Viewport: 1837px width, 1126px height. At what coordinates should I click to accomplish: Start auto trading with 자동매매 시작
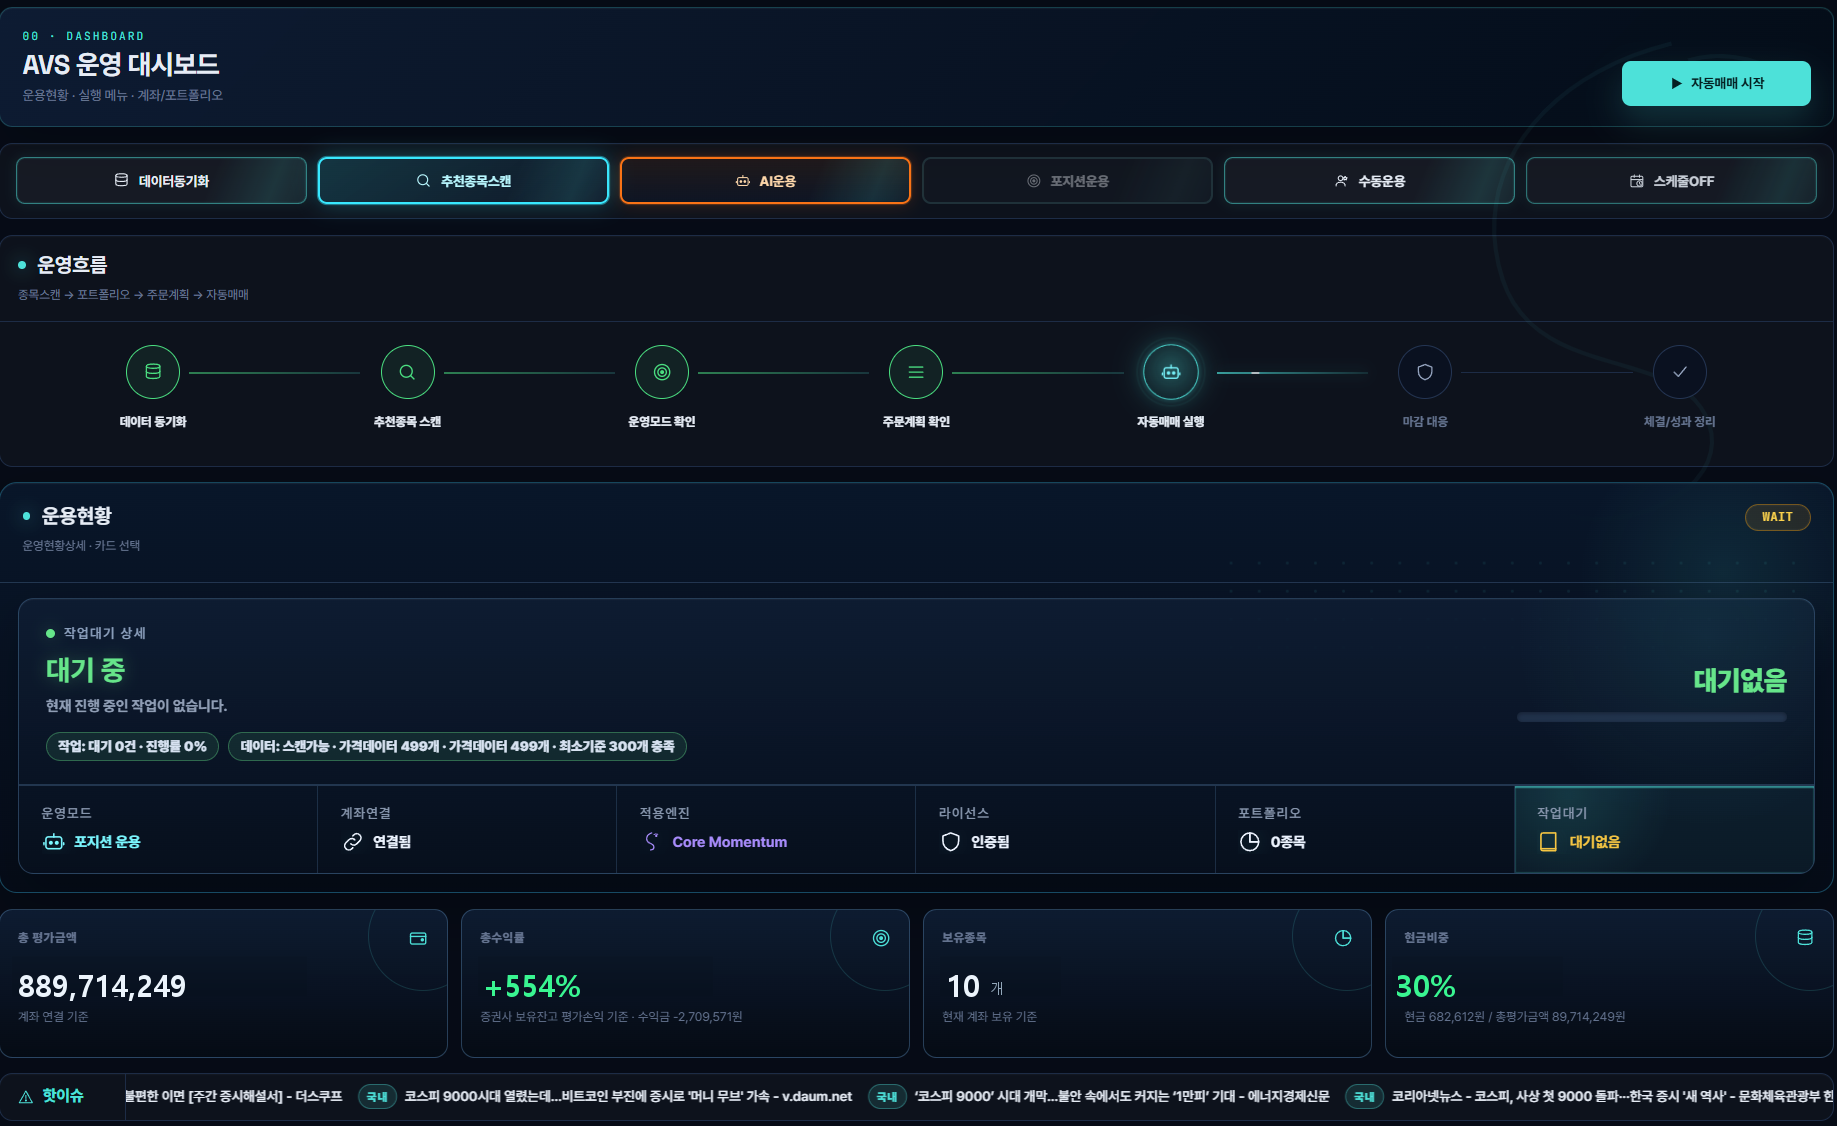(x=1716, y=83)
